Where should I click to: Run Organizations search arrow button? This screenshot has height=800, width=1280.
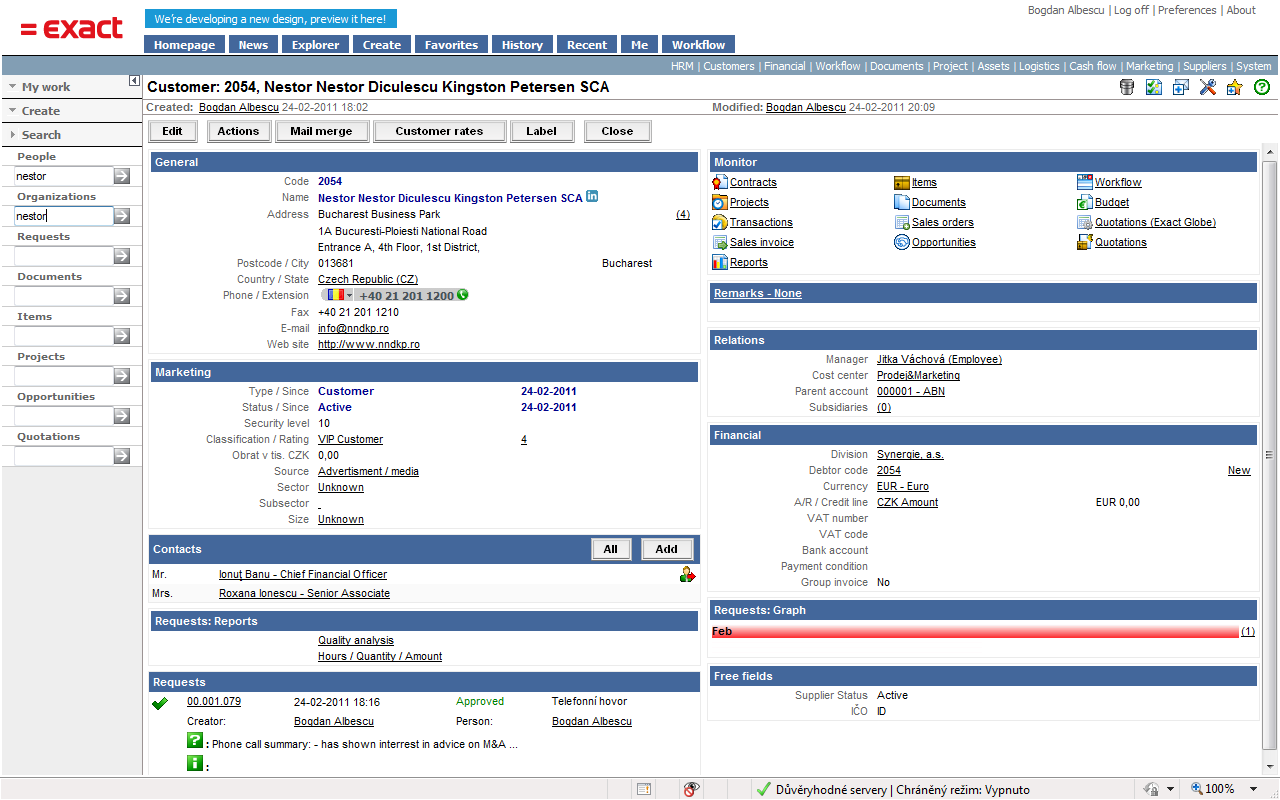[x=122, y=216]
